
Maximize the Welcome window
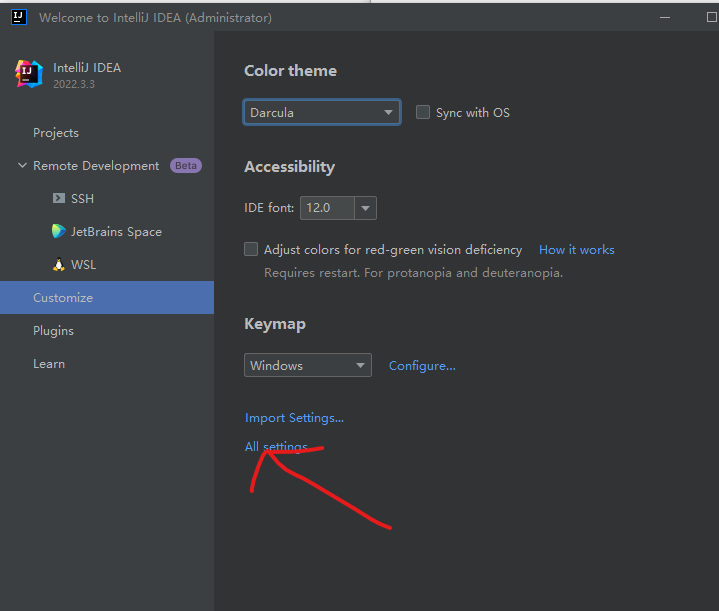point(712,17)
